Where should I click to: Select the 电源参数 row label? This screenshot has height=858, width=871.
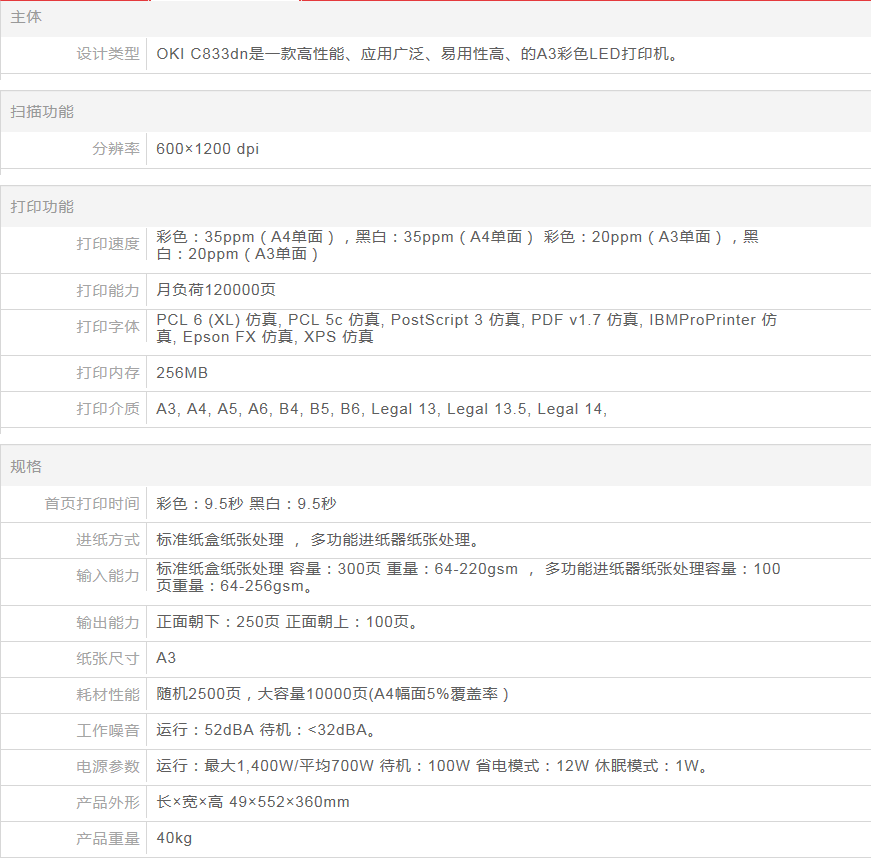point(108,767)
